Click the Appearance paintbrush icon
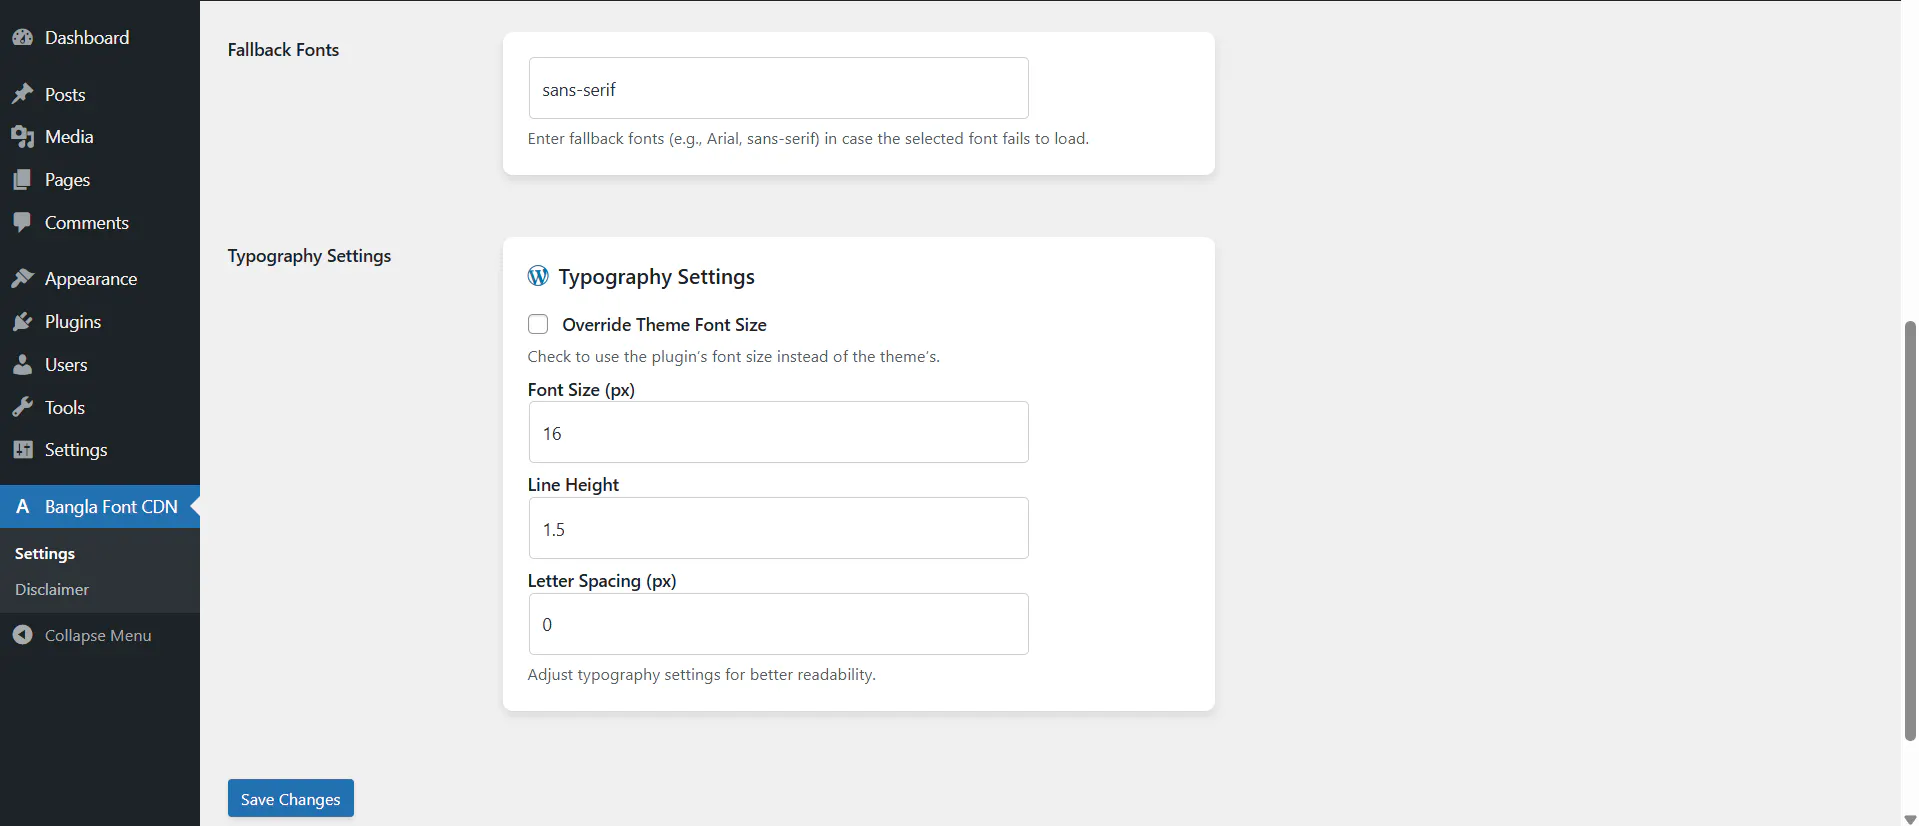This screenshot has width=1919, height=826. click(23, 279)
